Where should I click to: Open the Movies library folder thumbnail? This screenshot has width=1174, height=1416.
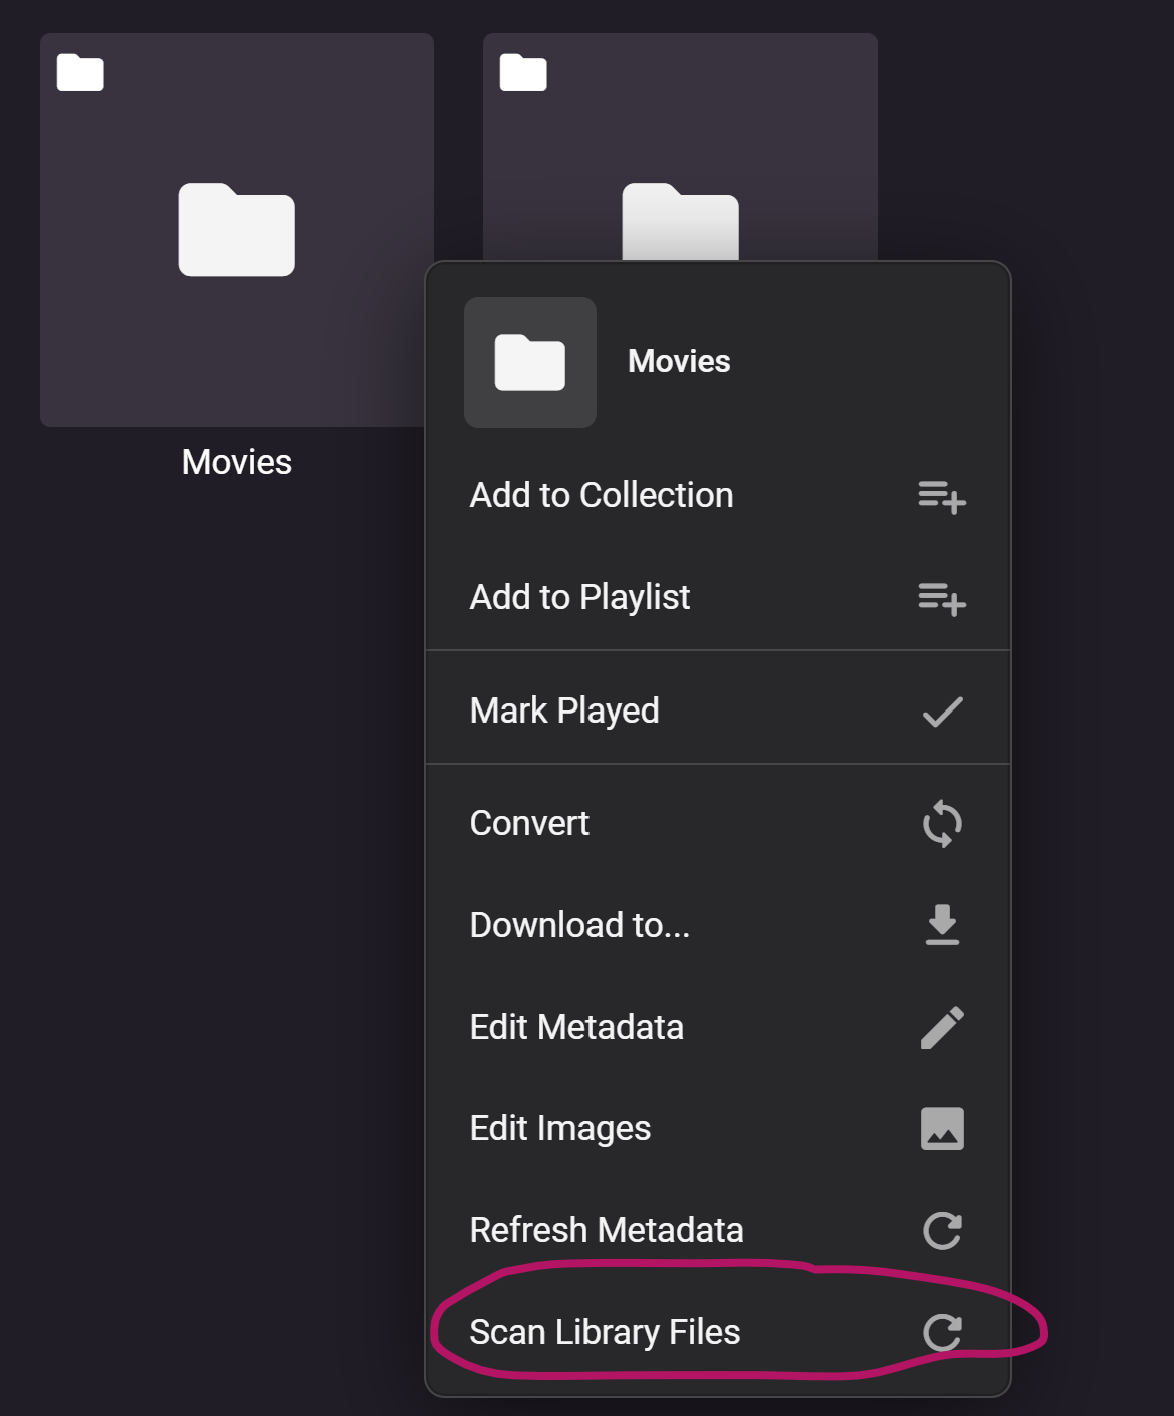pyautogui.click(x=236, y=230)
